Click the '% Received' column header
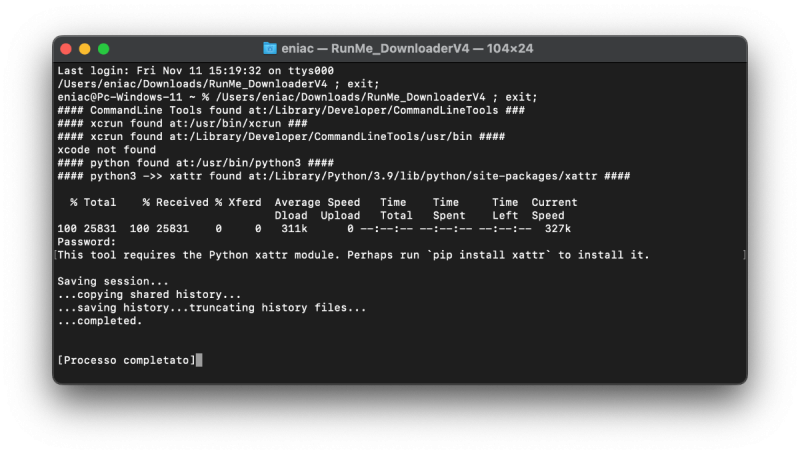 pos(176,203)
